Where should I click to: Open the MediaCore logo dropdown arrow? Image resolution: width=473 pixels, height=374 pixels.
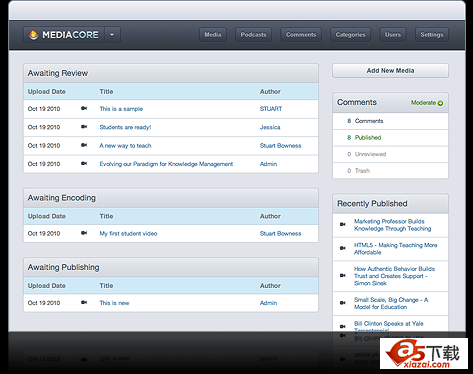[112, 35]
